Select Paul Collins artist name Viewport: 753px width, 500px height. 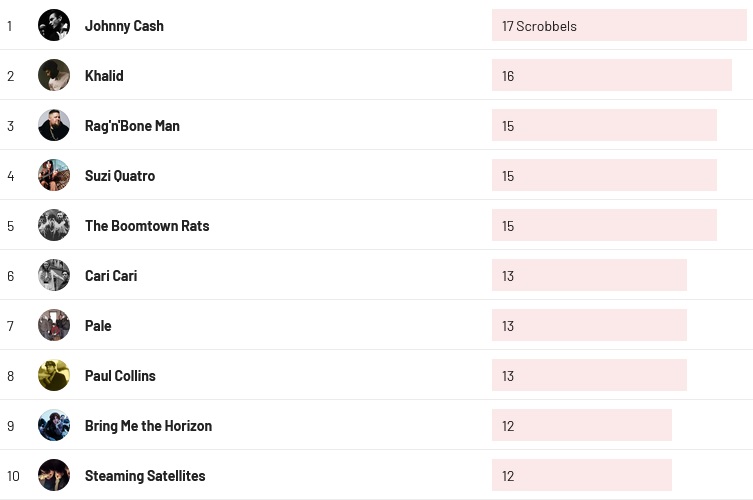(120, 376)
